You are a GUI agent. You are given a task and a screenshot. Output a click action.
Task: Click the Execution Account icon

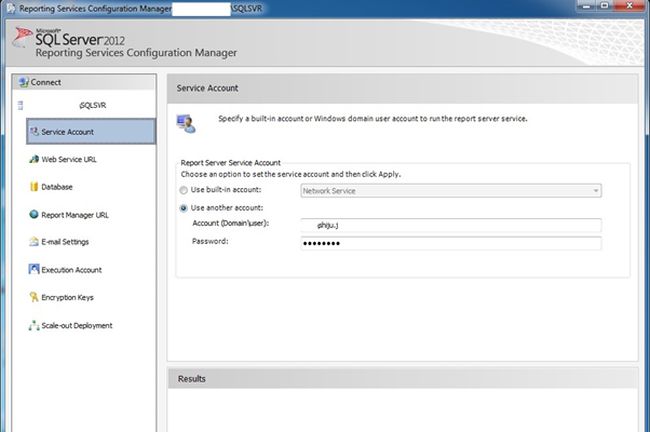(x=34, y=269)
